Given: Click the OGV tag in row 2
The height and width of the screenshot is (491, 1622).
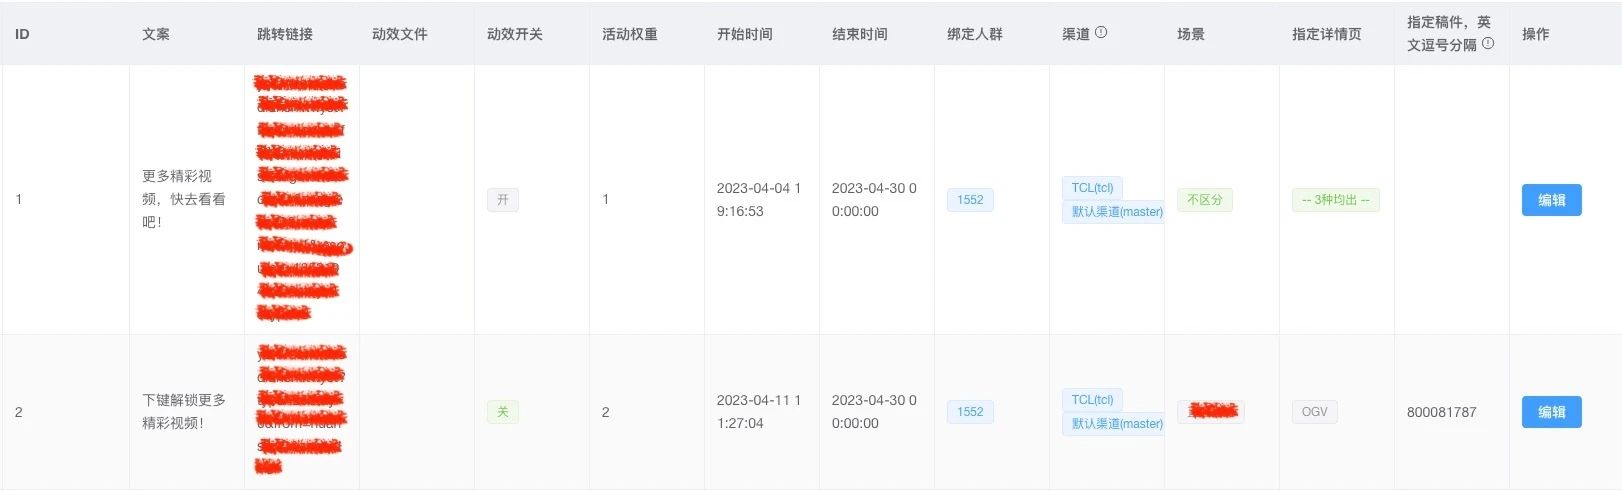Looking at the screenshot, I should (1314, 412).
